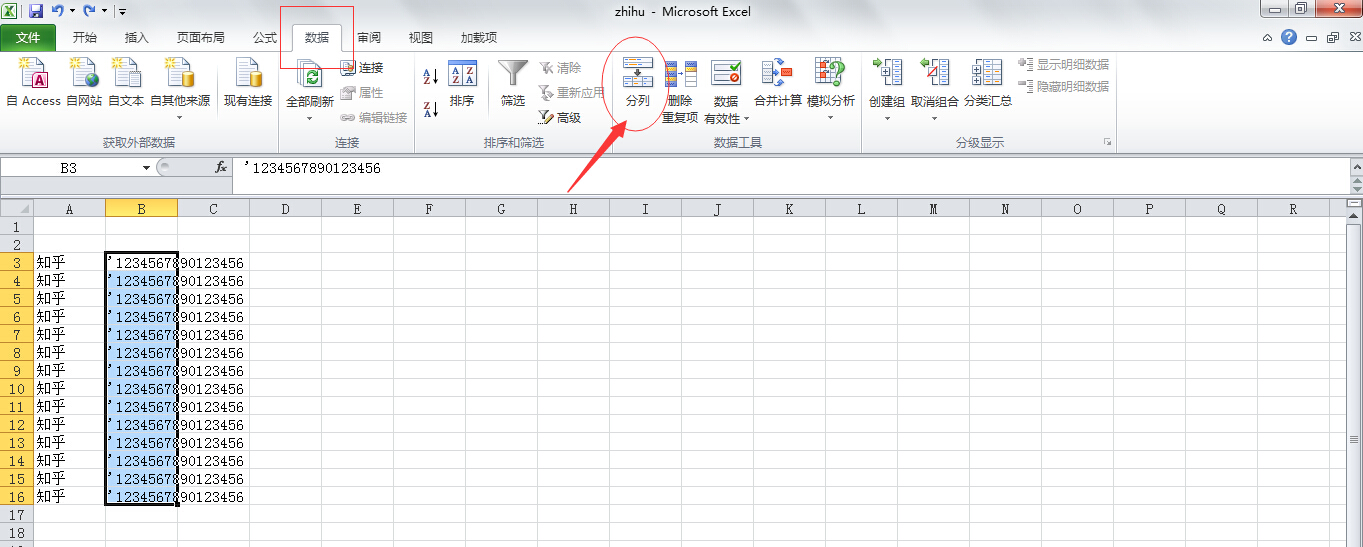This screenshot has height=547, width=1363.
Task: Expand Refresh All dropdown arrow
Action: pos(310,117)
